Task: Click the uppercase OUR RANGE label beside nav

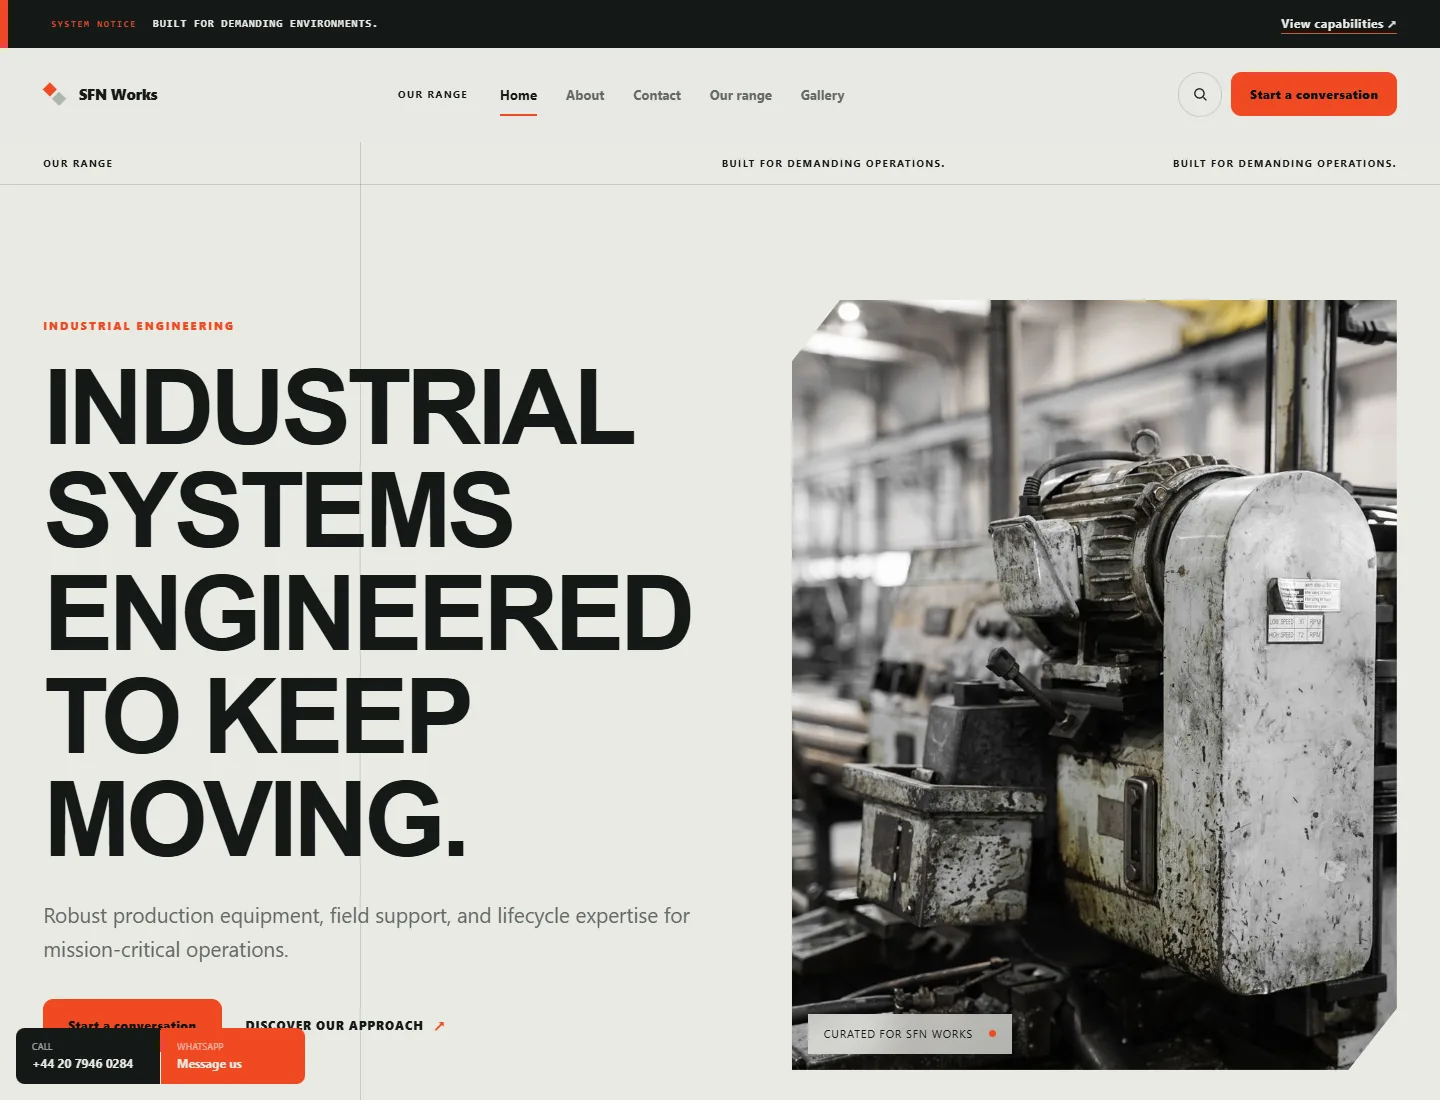Action: point(432,95)
